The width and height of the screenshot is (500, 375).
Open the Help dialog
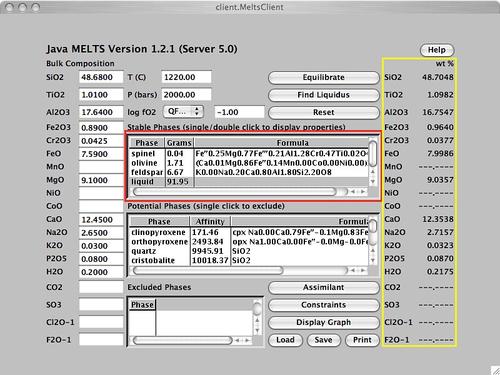click(437, 50)
